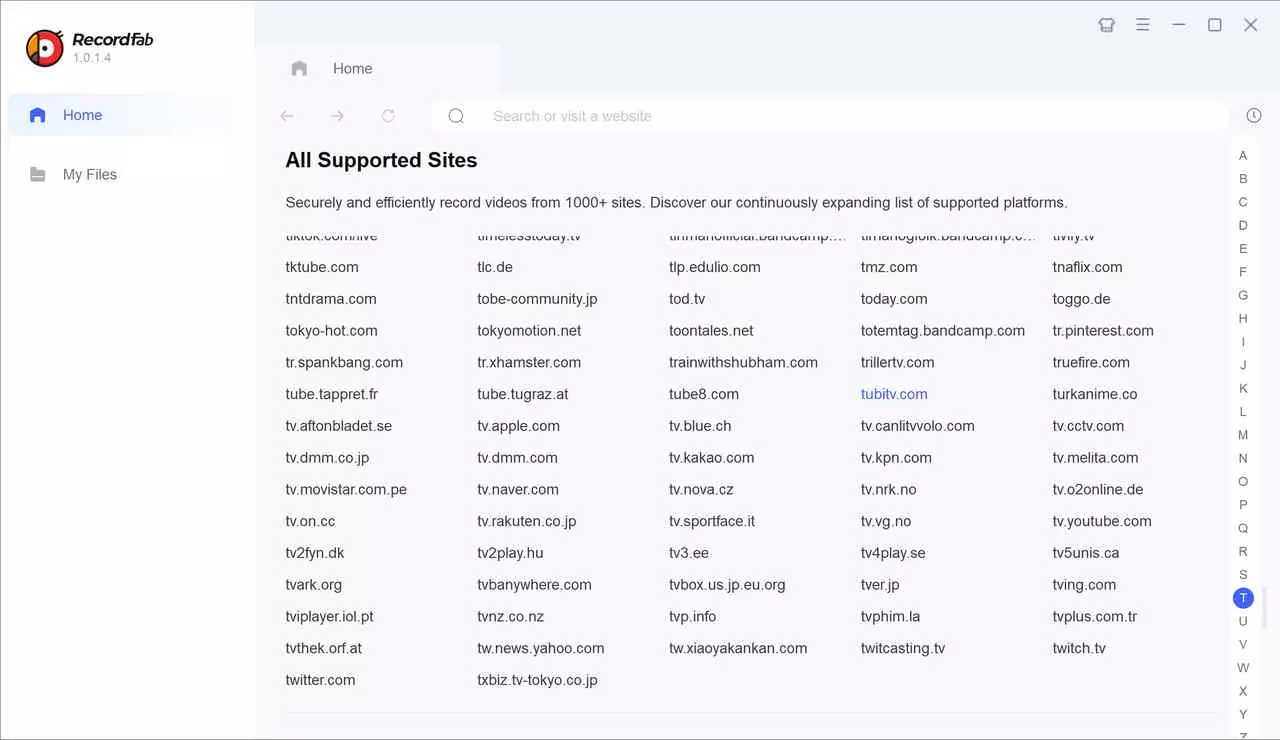The height and width of the screenshot is (740, 1280).
Task: Open the history clock icon
Action: coord(1254,116)
